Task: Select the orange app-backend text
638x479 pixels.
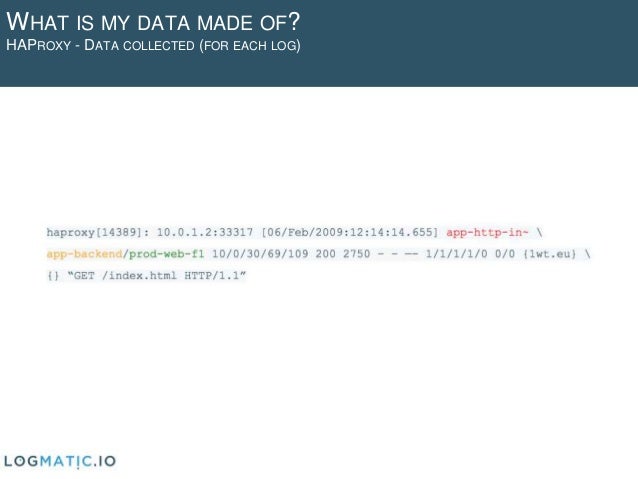Action: [x=84, y=254]
